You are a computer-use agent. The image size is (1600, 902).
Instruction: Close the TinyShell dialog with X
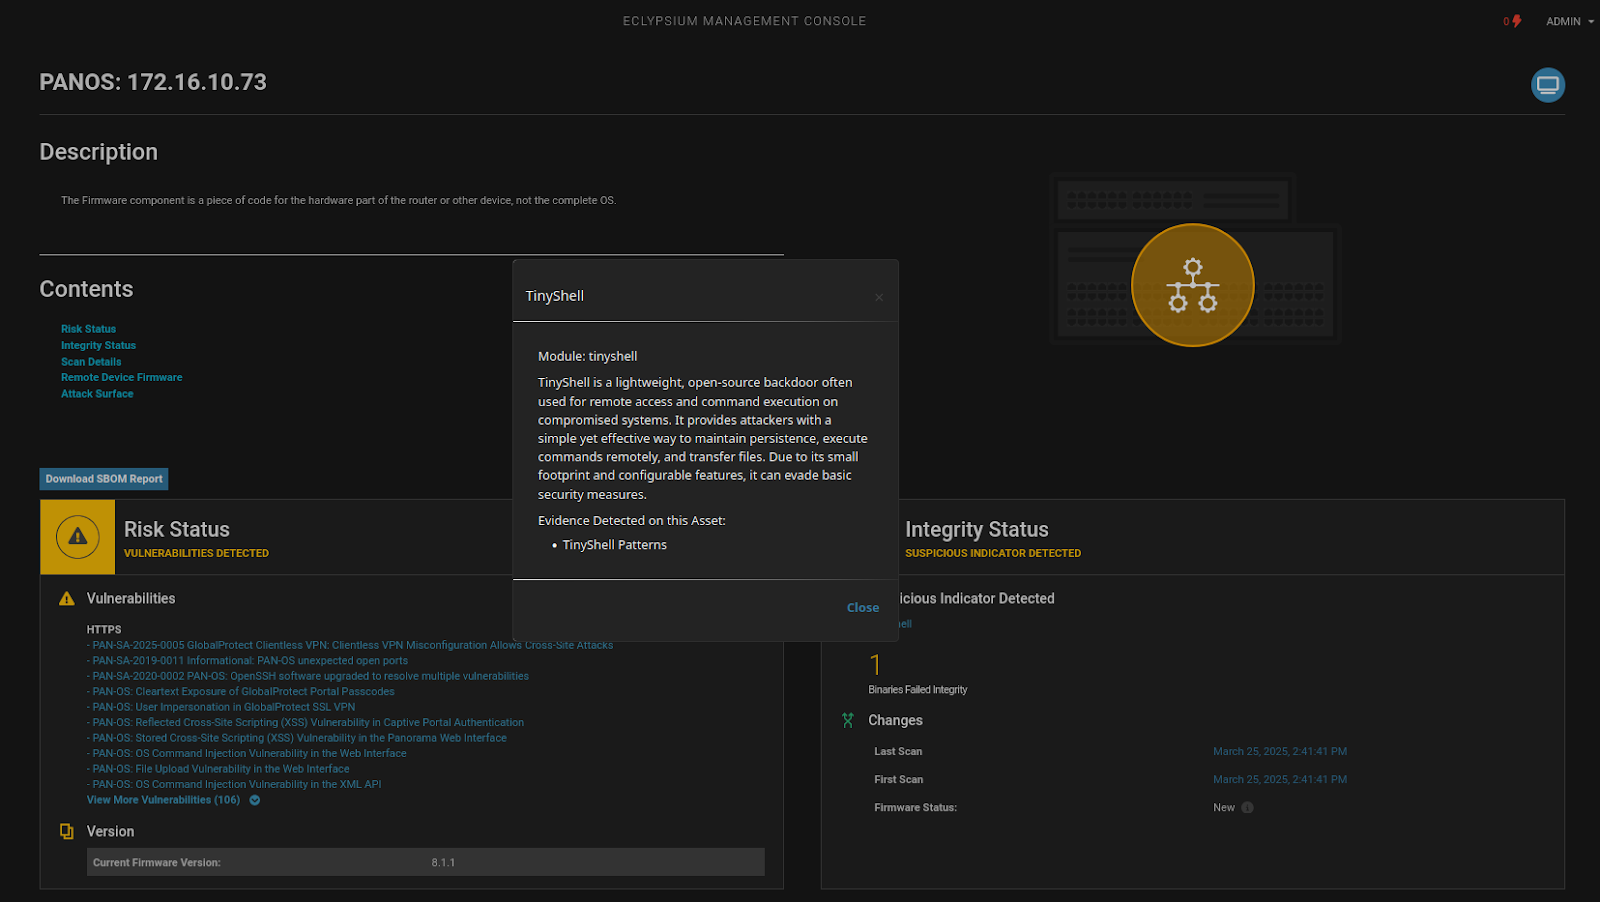(879, 297)
